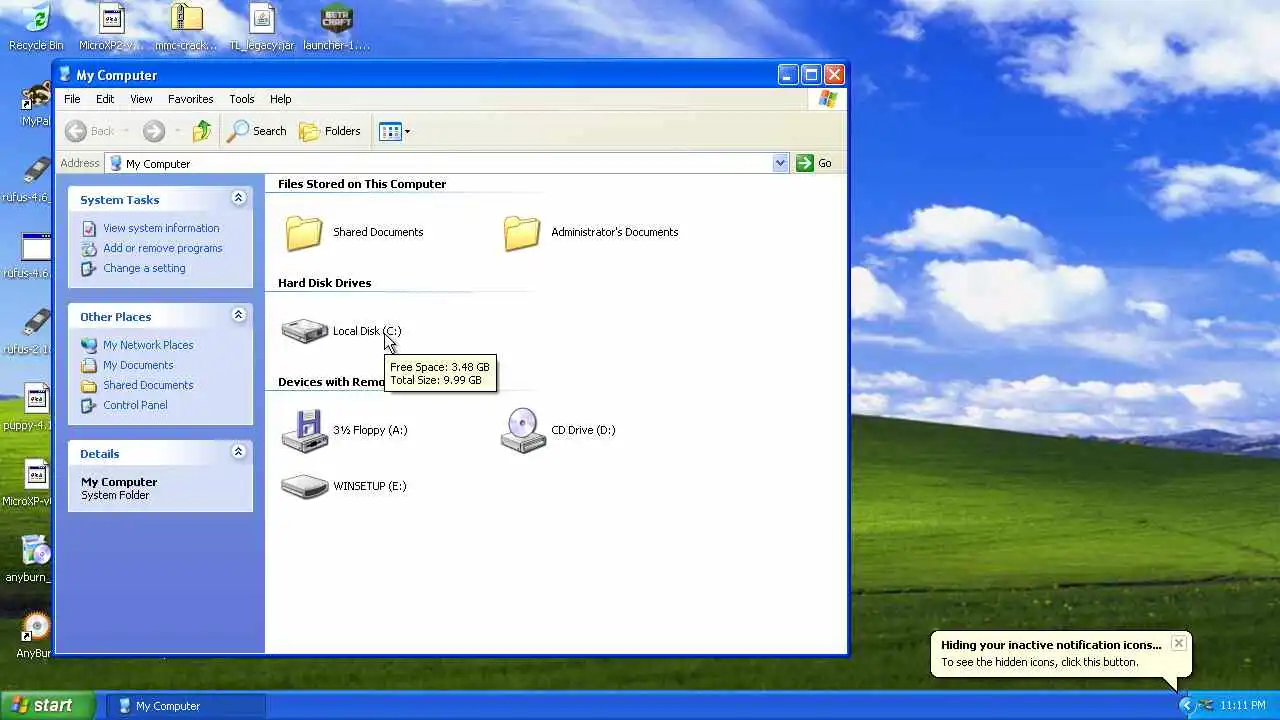This screenshot has width=1280, height=720.
Task: Click the Windows flag logo in menu bar
Action: coord(827,99)
